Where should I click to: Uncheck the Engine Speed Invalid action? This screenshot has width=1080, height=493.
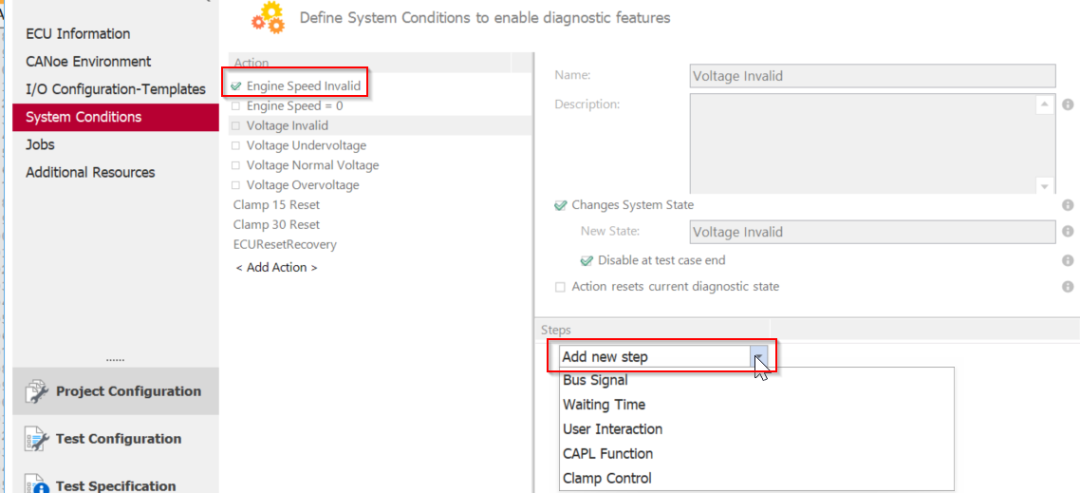pyautogui.click(x=236, y=86)
